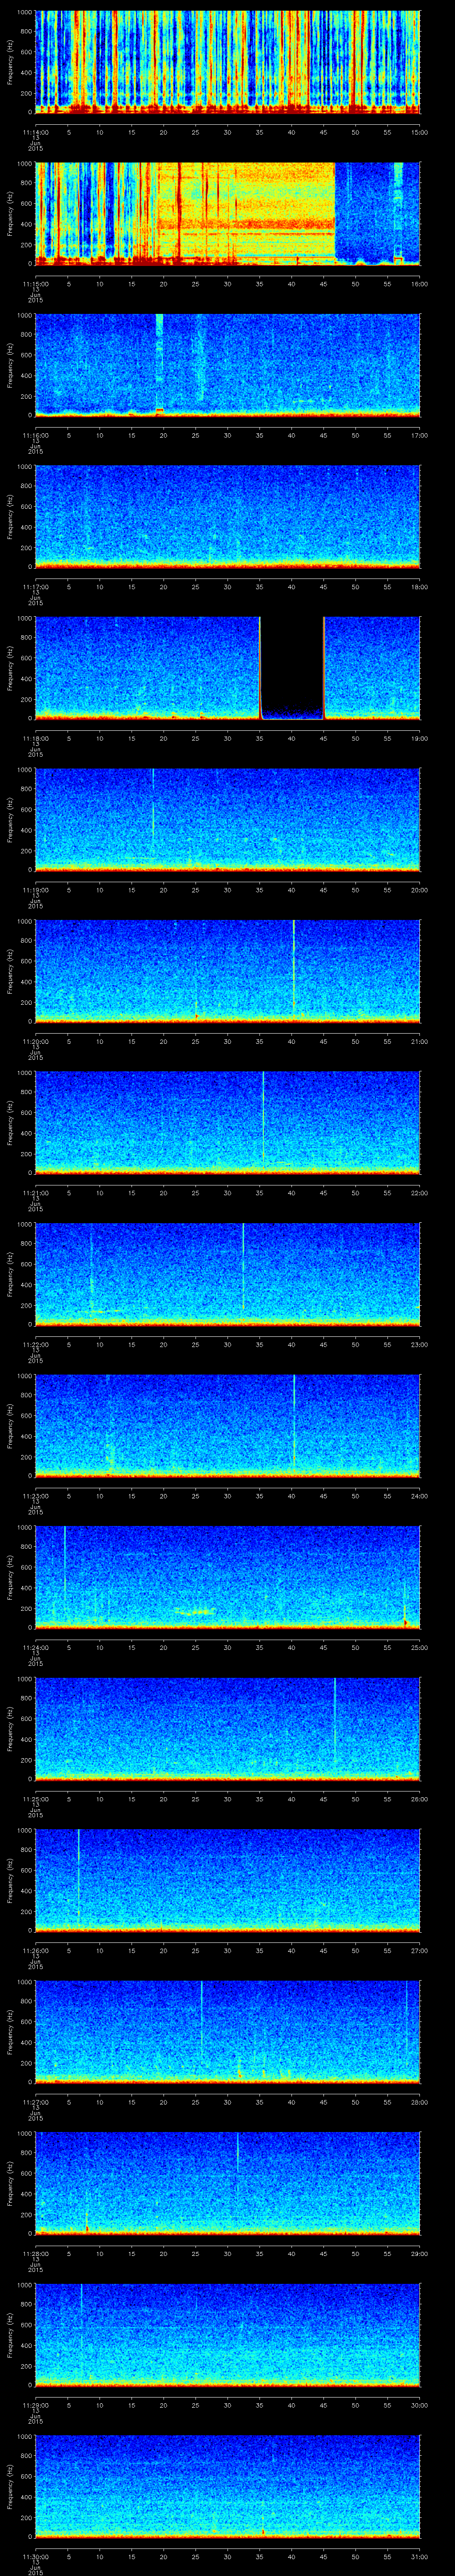The image size is (455, 2576).
Task: Click the 11:20:00 start time label
Action: [x=35, y=1042]
